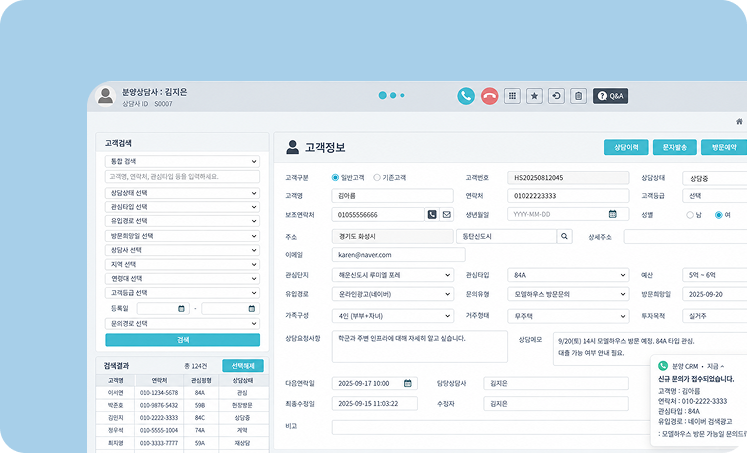Open the 유입경로 선택 filter dropdown
747x453 pixels.
[182, 221]
